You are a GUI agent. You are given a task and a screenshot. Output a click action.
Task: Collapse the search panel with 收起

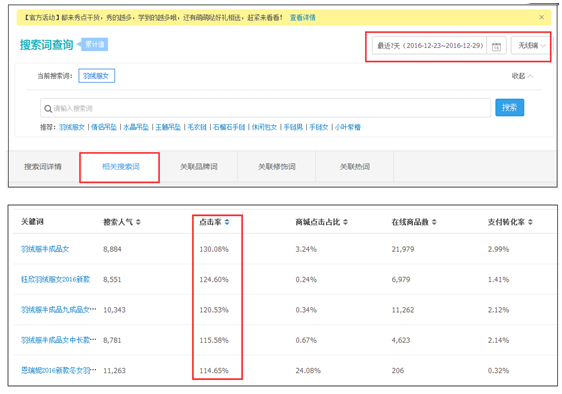tap(522, 76)
